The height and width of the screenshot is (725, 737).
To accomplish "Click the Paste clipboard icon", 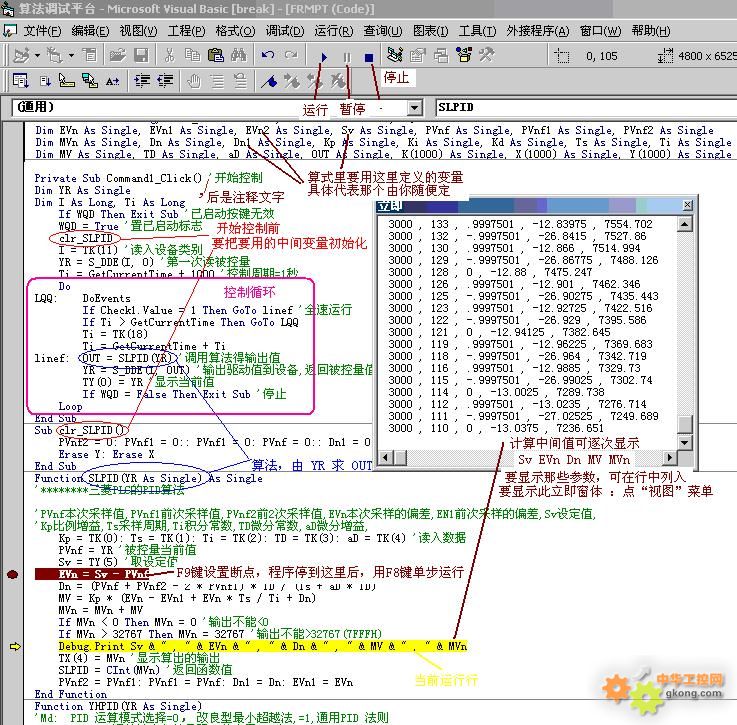I will pos(215,55).
